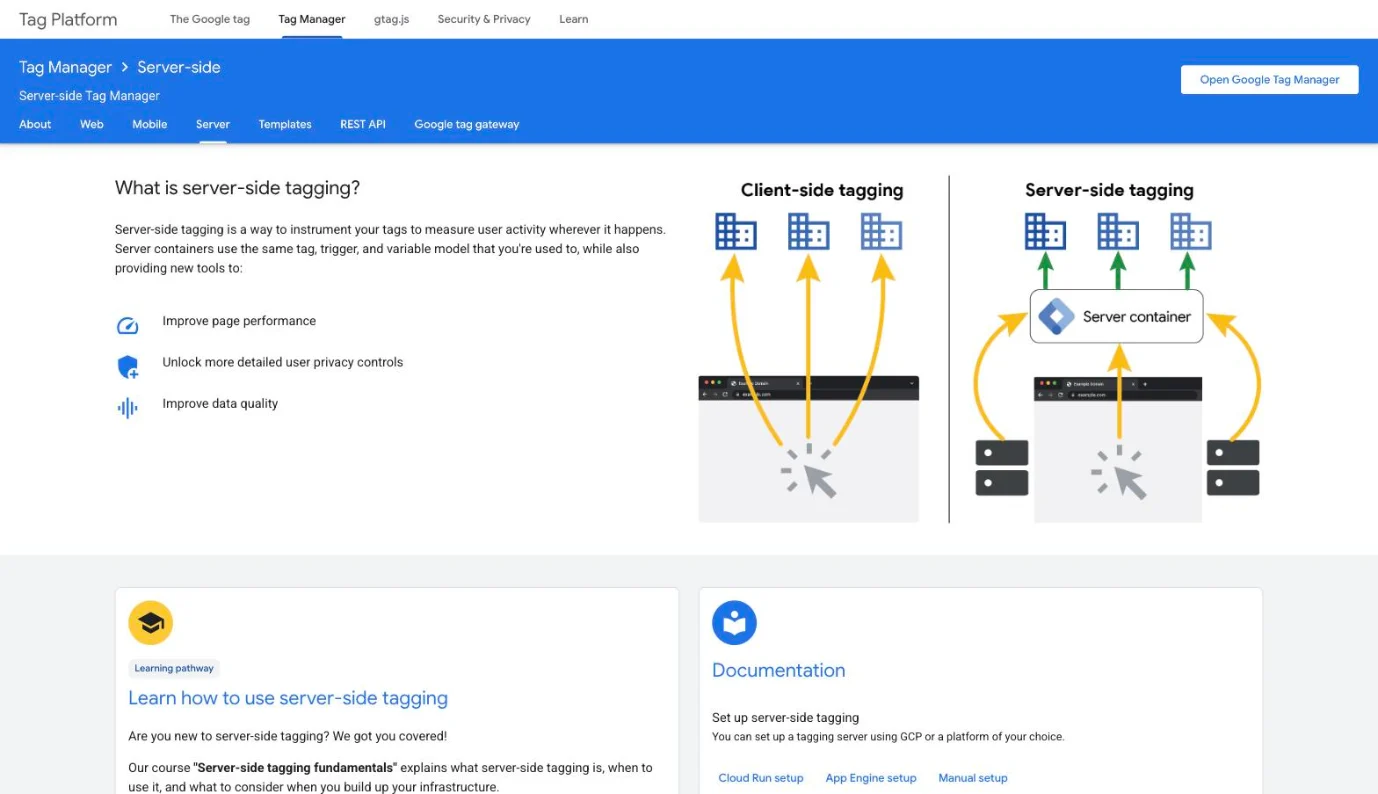Click the 'Improve data quality' text
1378x794 pixels.
tap(220, 404)
